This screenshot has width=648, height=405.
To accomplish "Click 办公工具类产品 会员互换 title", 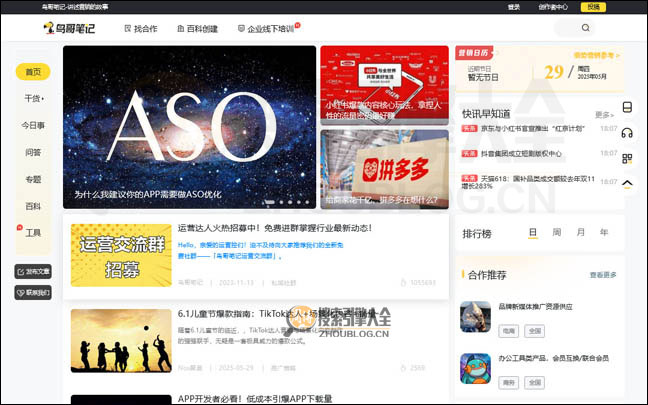I will point(553,358).
